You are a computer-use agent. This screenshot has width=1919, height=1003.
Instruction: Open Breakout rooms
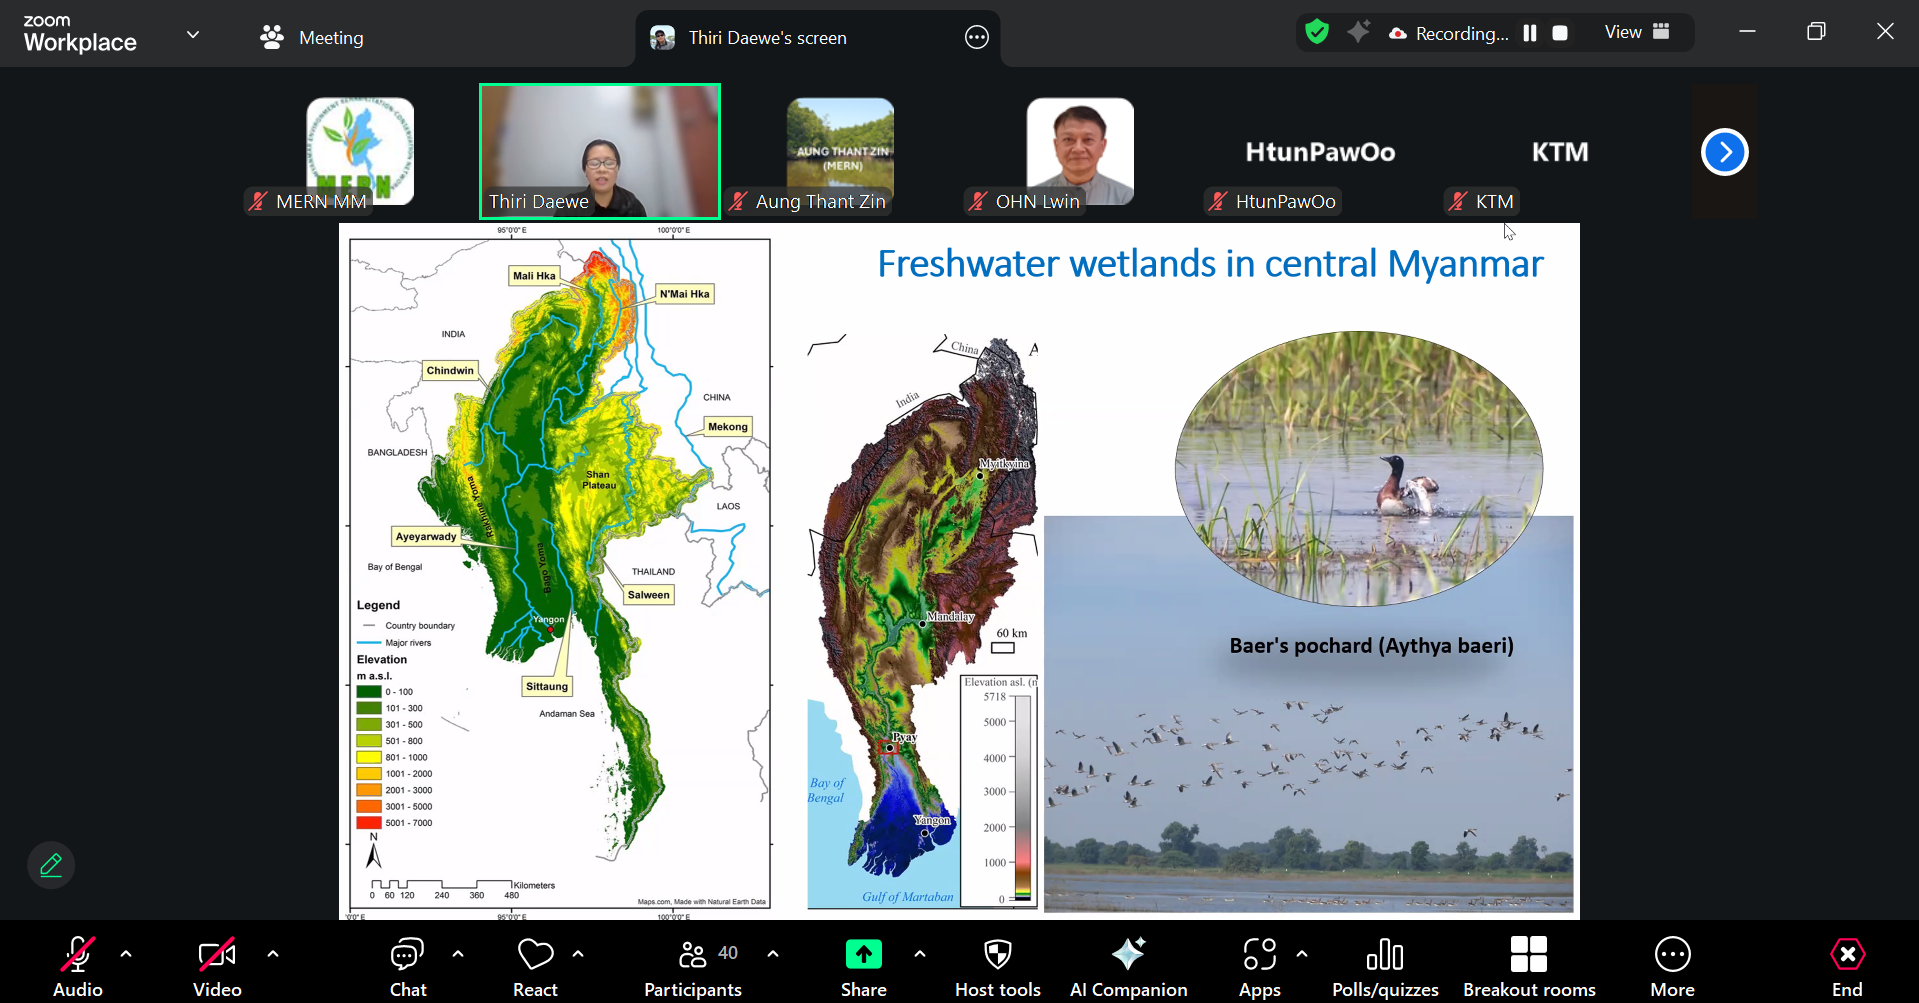[x=1529, y=966]
